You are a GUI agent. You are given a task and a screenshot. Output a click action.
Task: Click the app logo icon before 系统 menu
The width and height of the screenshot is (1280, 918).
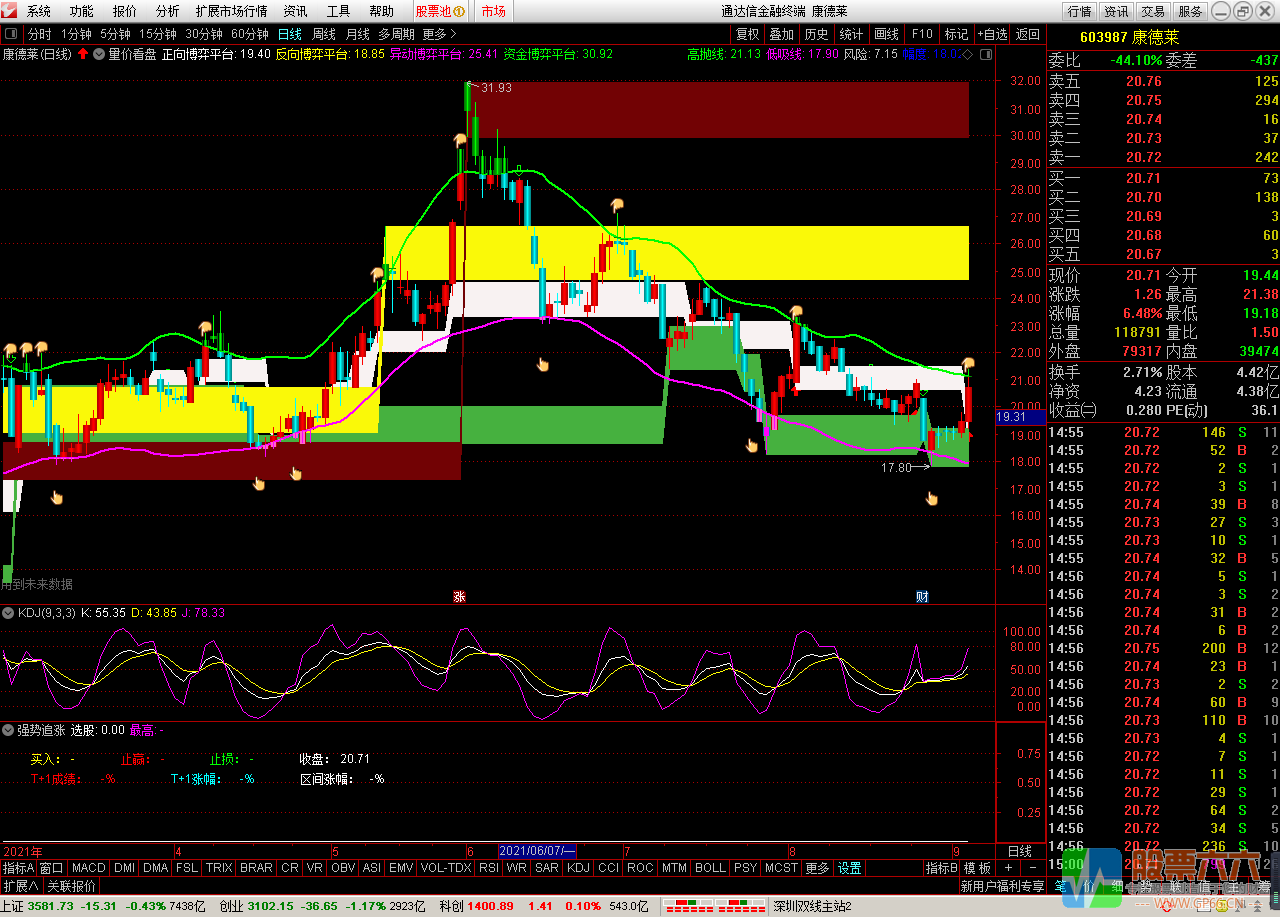[11, 11]
